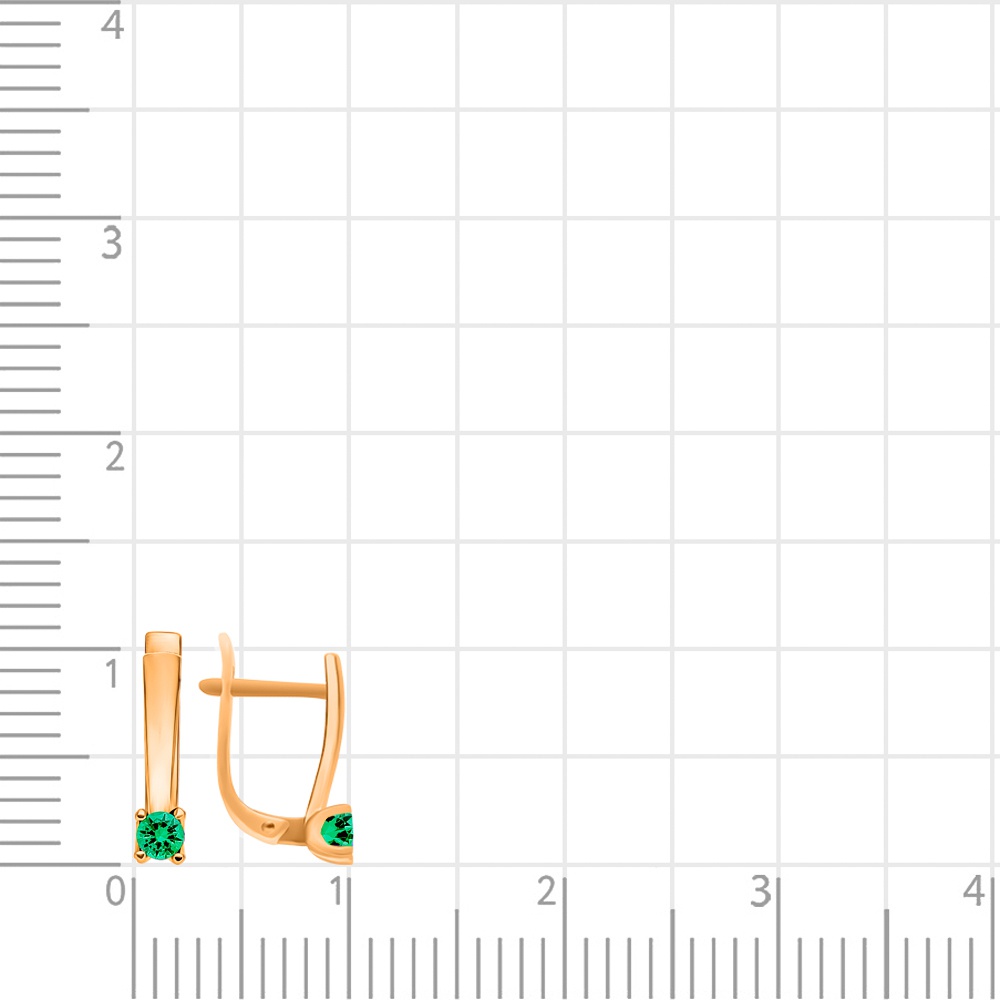This screenshot has width=1000, height=1000.
Task: Click the '4' label on the vertical ruler
Action: (x=112, y=26)
